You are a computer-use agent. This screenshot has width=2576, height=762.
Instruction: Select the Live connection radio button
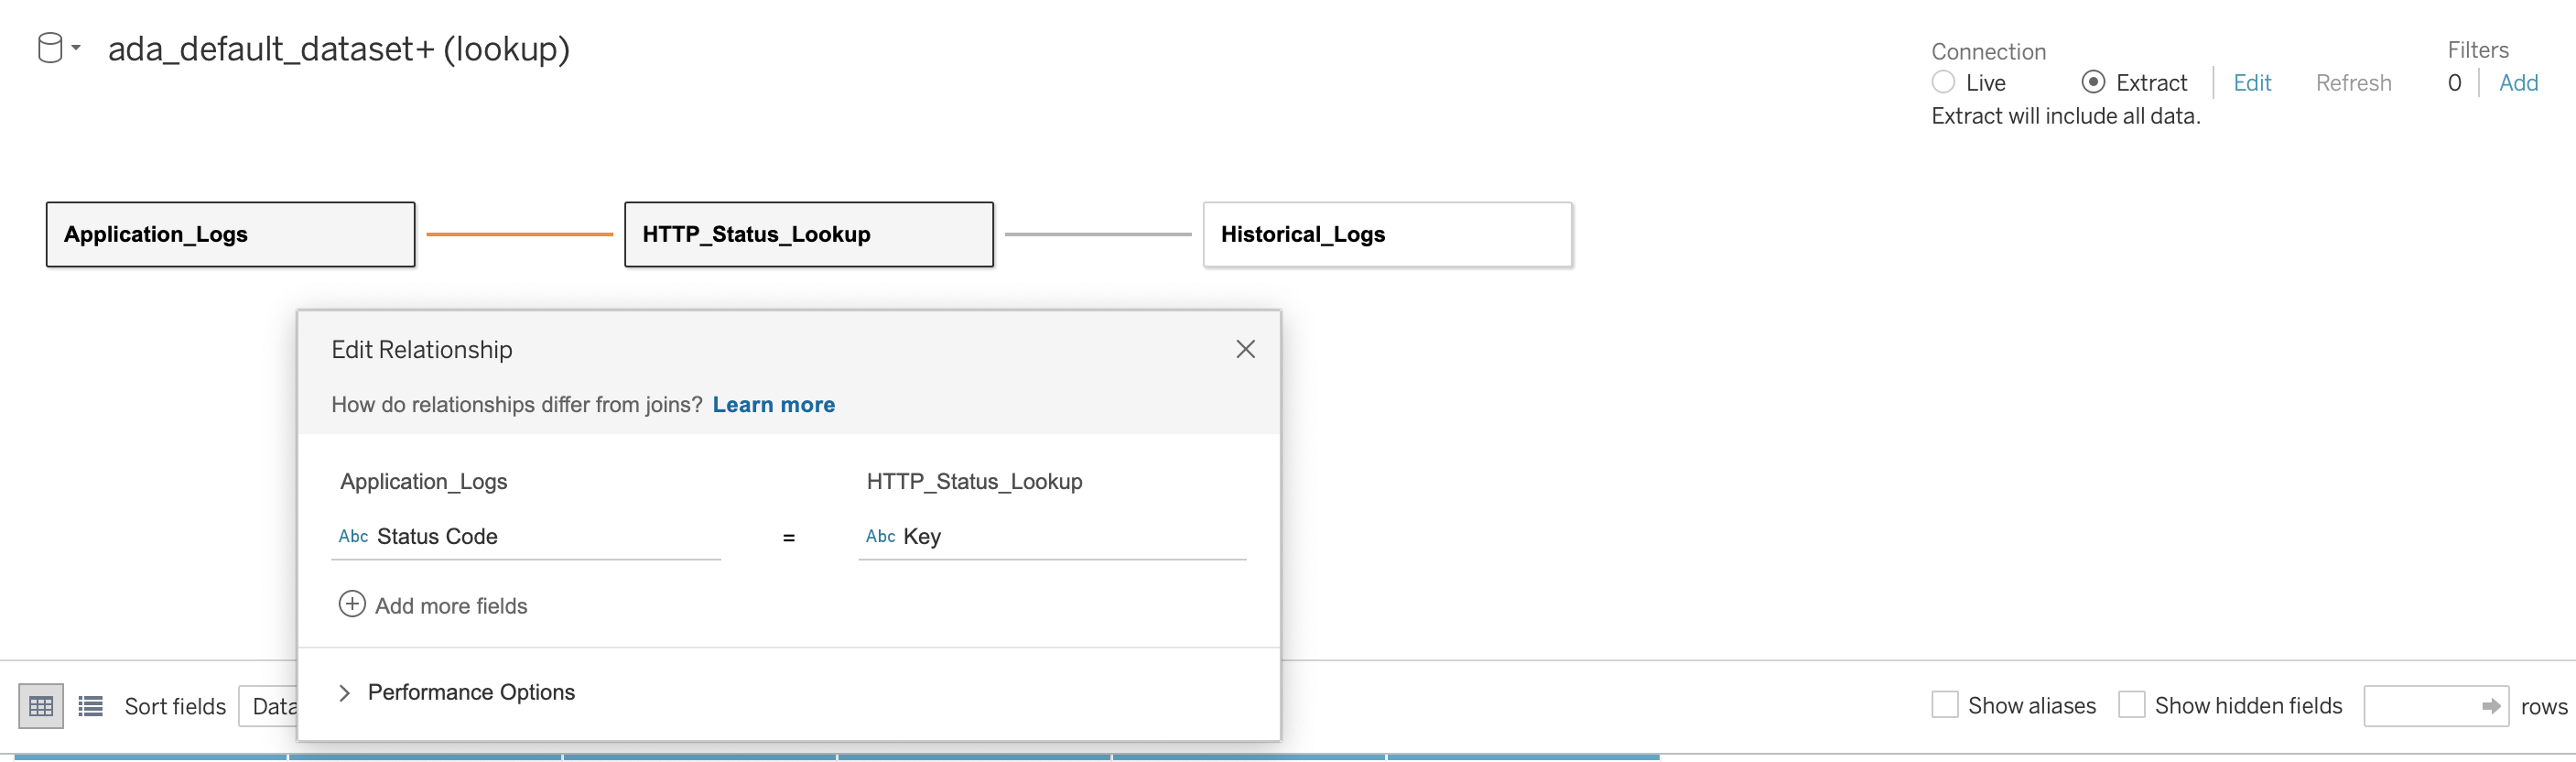1943,82
